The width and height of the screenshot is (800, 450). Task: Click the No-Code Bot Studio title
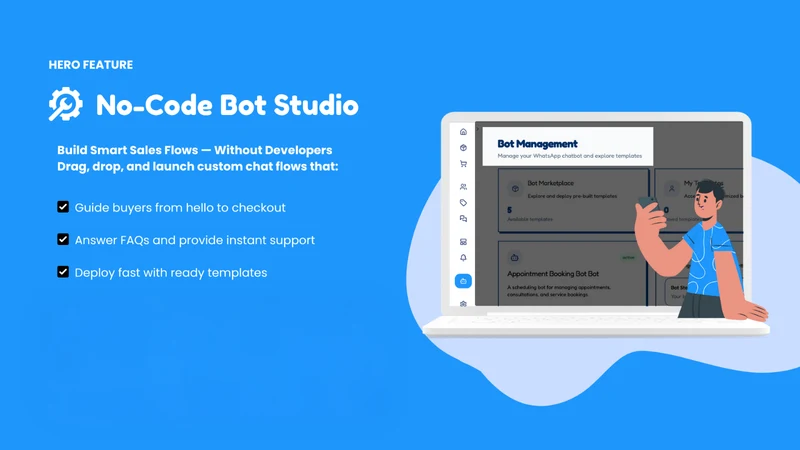pos(227,105)
